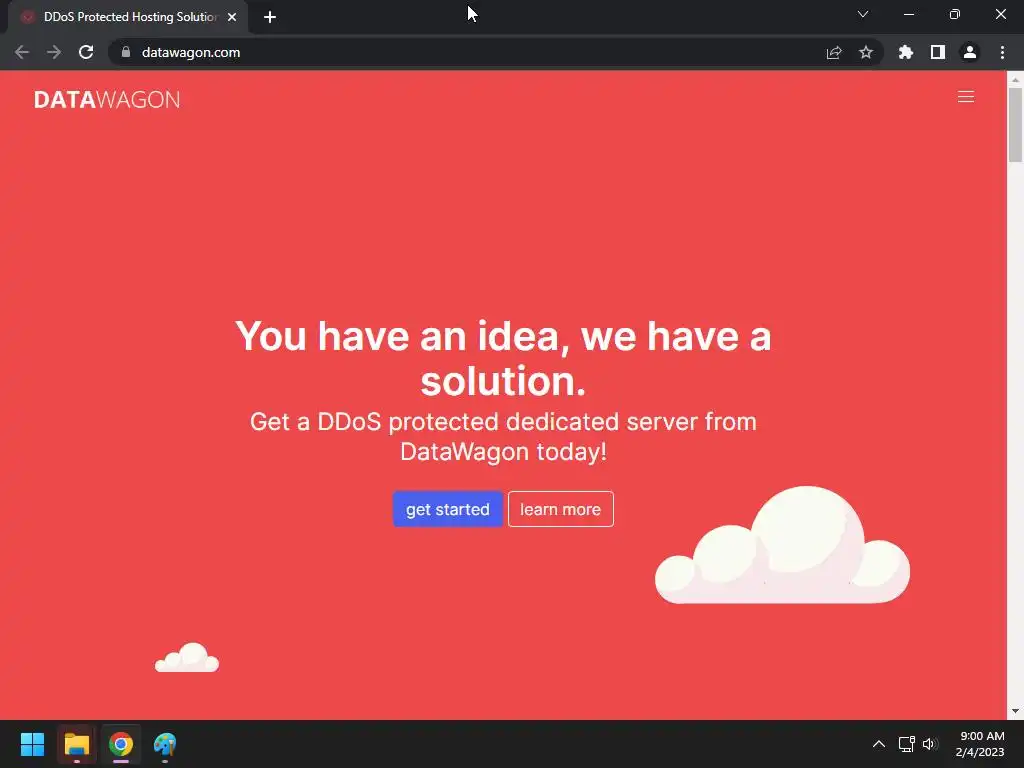The height and width of the screenshot is (768, 1024).
Task: Open the volume speaker tray icon
Action: [930, 744]
